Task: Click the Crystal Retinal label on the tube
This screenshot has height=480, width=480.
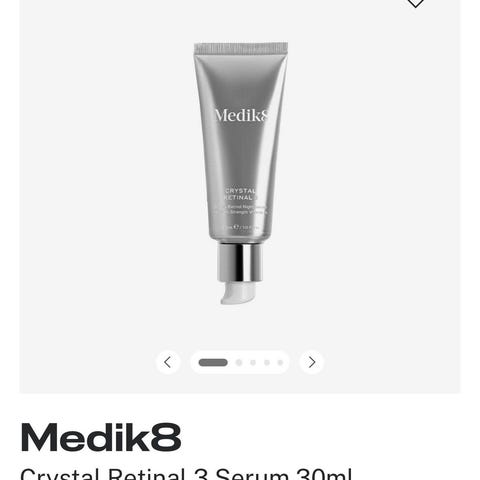Action: coord(241,194)
